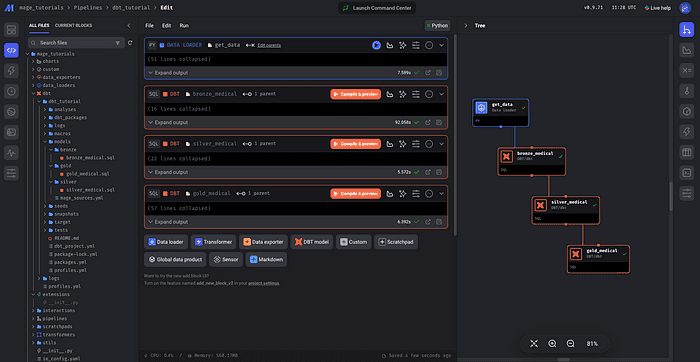Open Live help

[x=658, y=8]
